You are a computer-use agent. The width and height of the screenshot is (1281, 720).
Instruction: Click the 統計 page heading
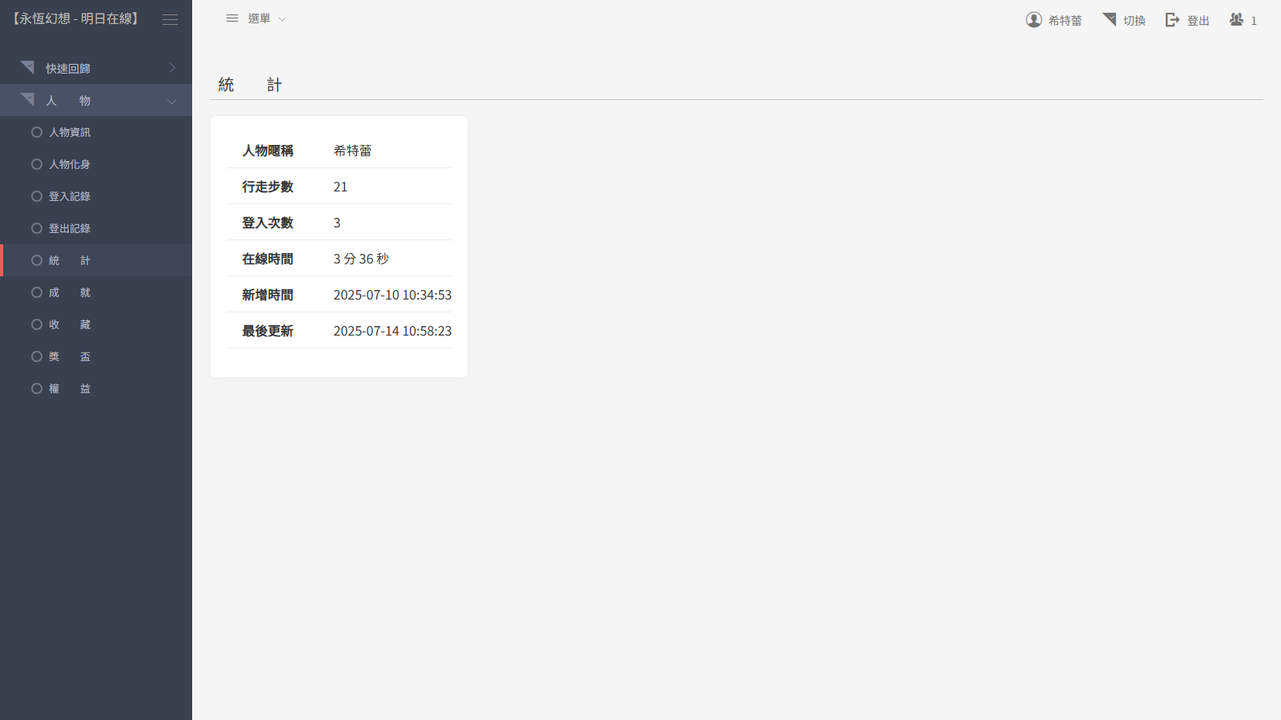[x=250, y=85]
